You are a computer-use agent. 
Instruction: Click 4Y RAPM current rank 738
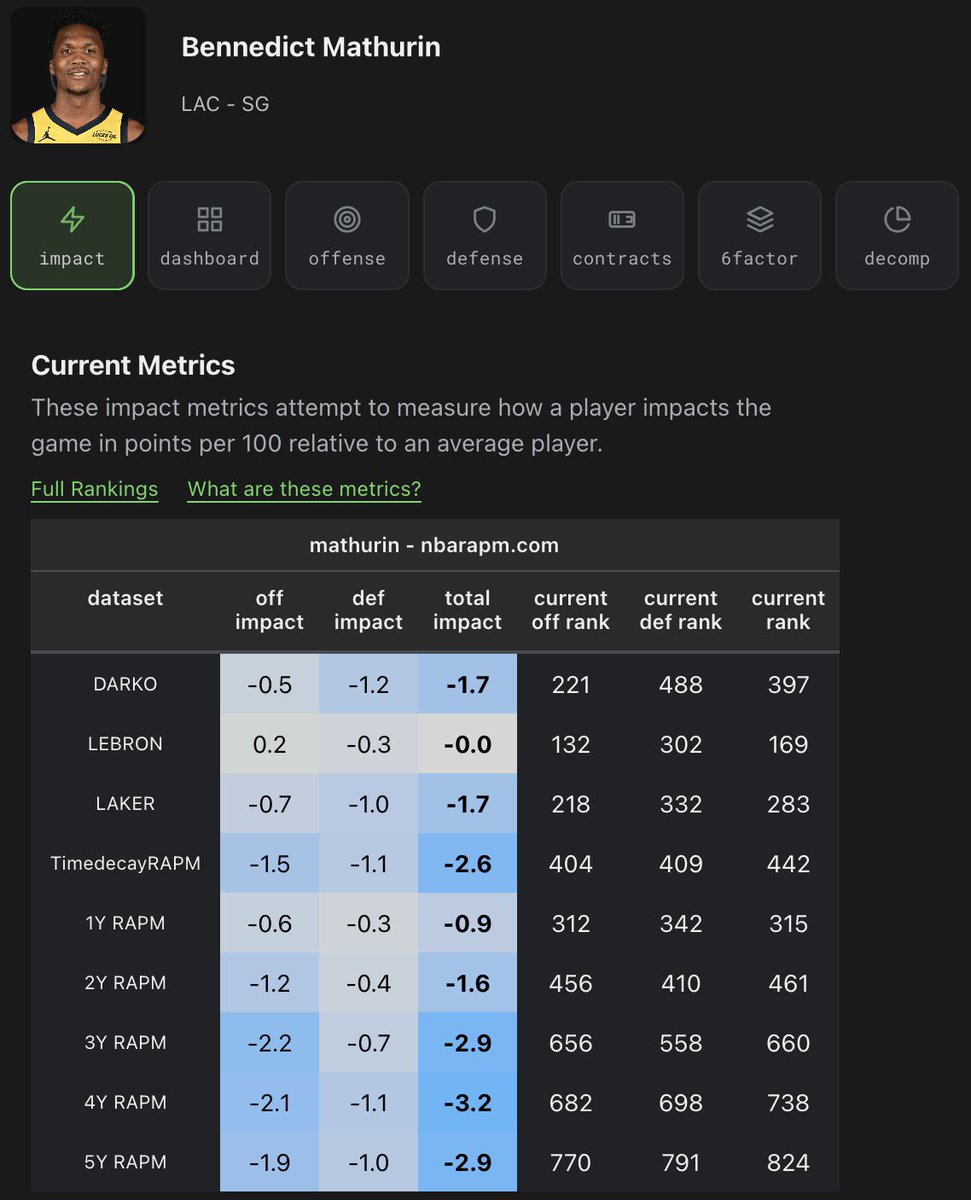pos(788,1102)
